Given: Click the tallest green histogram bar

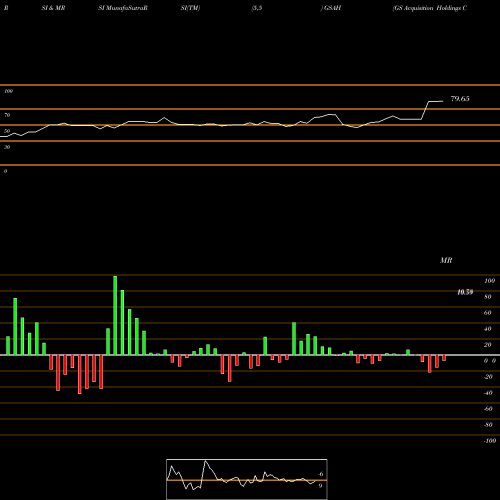Looking at the screenshot, I should point(115,315).
